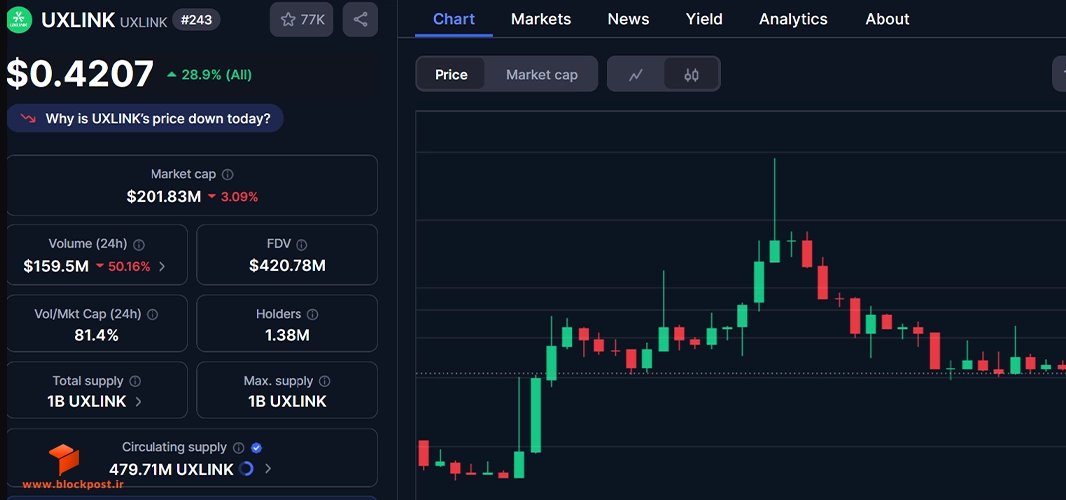Click the tallest-wick green candle at chart peak
Image resolution: width=1066 pixels, height=500 pixels.
click(774, 250)
